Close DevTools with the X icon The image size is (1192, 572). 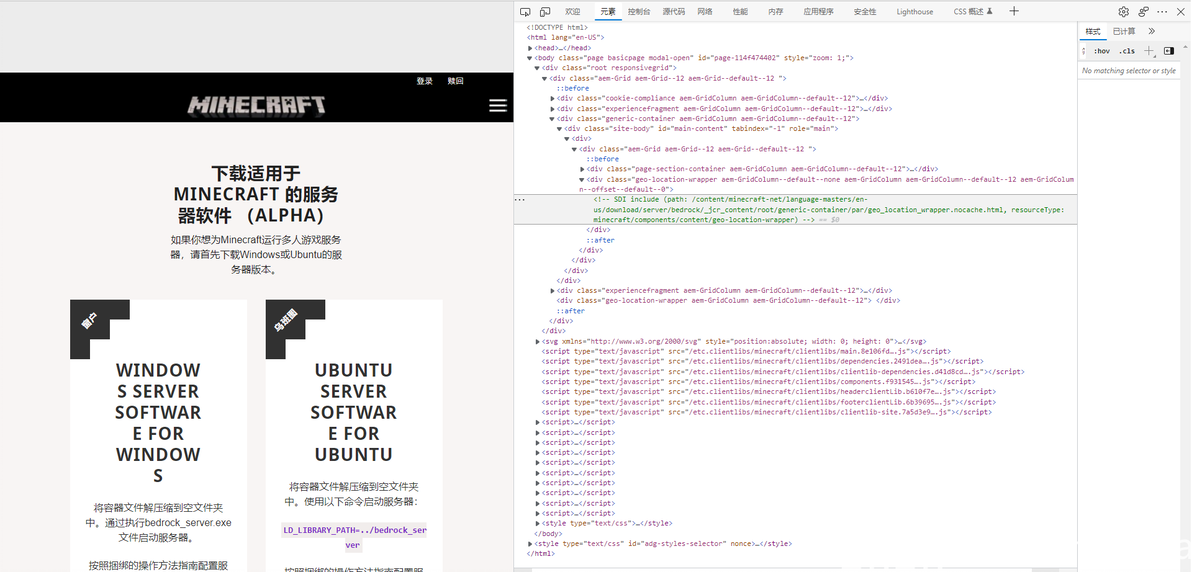1183,11
